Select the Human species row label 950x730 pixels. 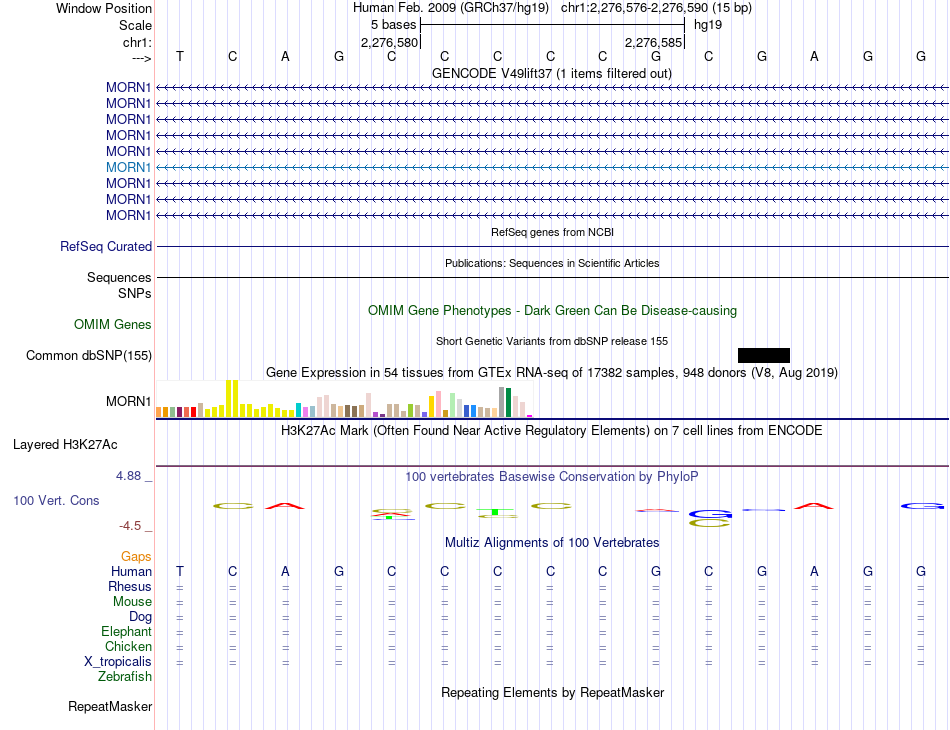131,571
